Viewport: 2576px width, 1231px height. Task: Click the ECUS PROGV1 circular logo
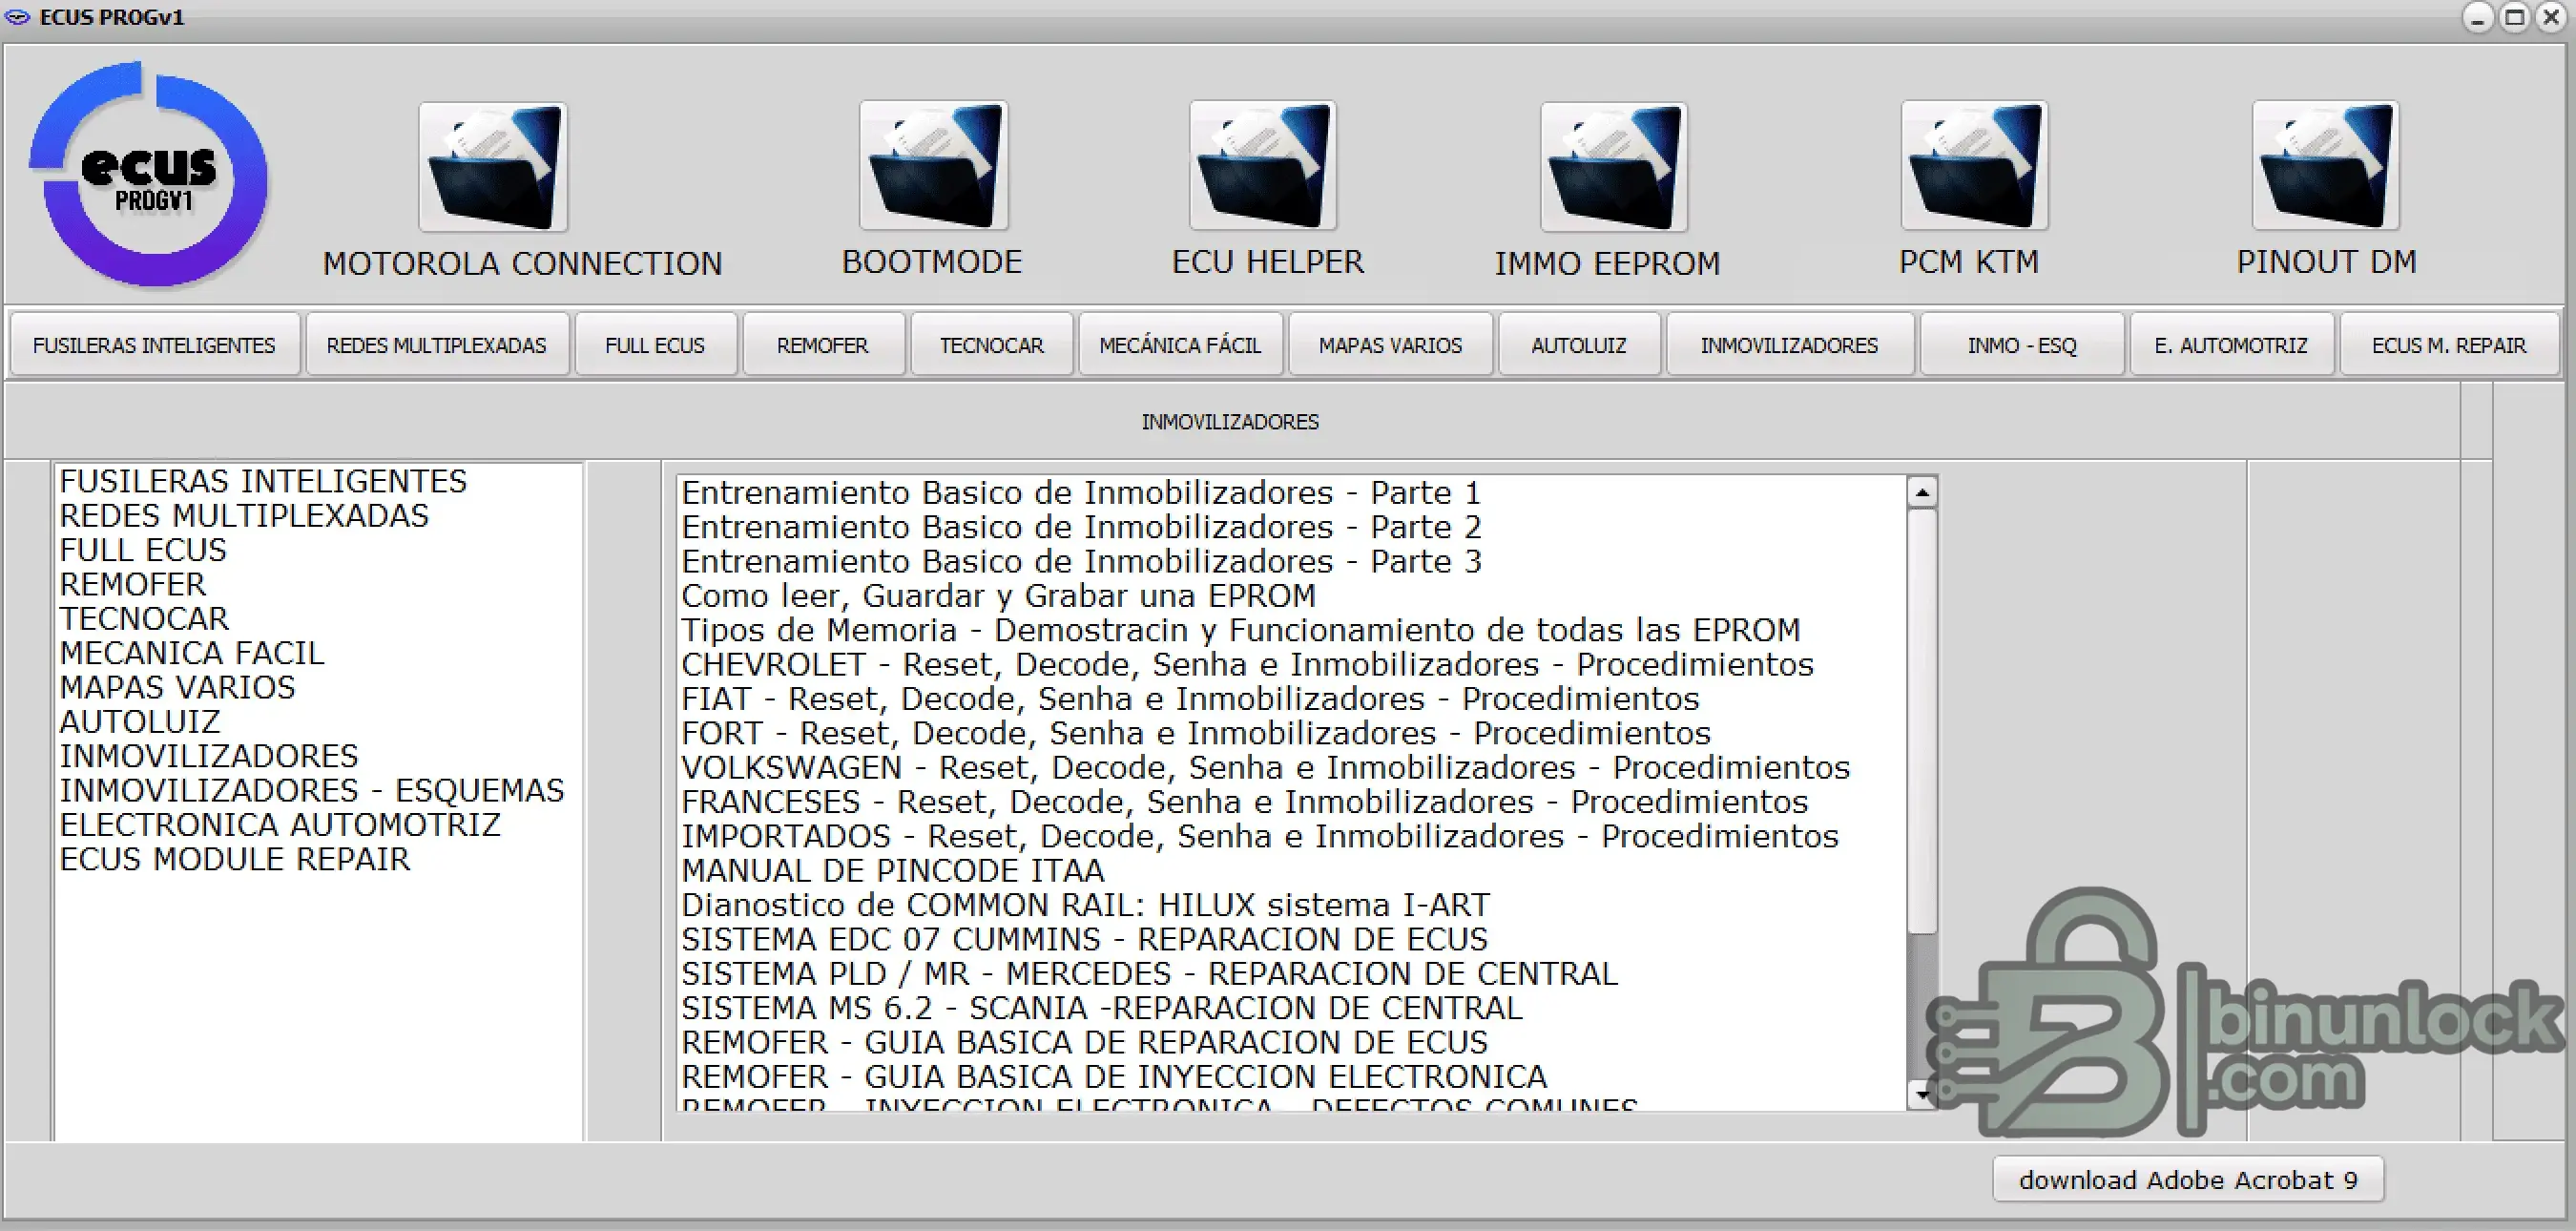pyautogui.click(x=149, y=176)
